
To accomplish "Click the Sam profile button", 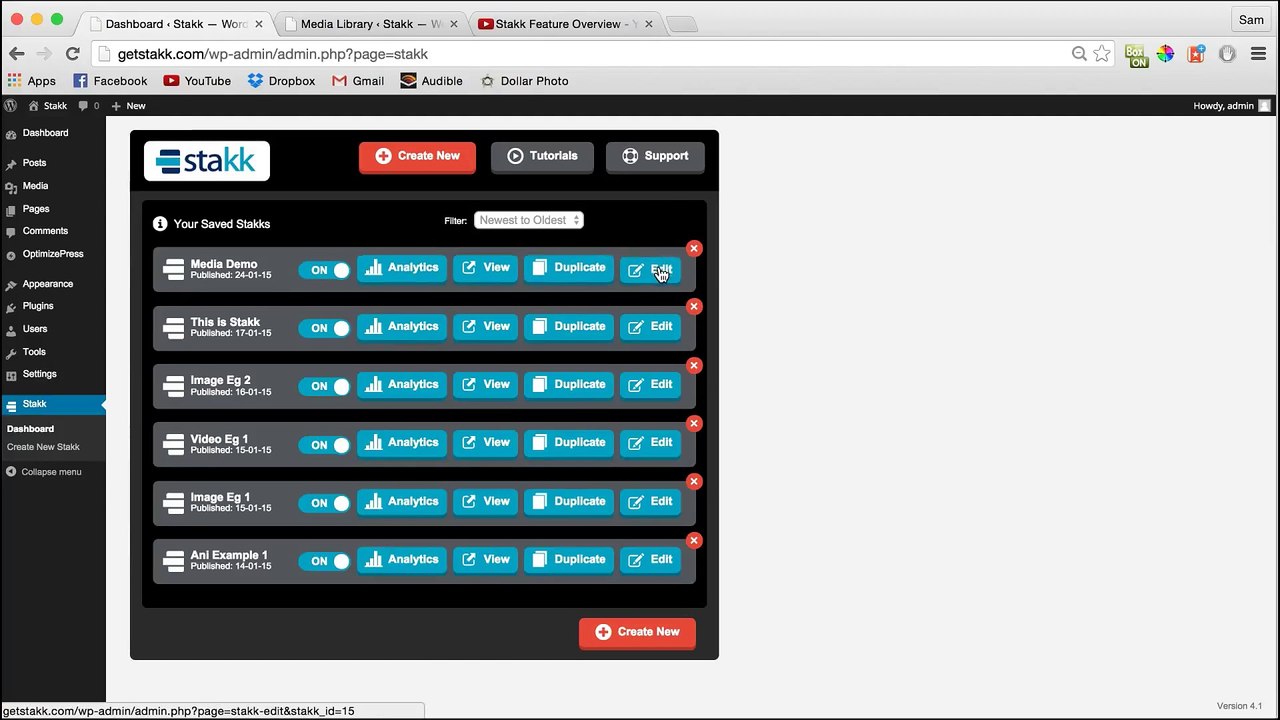I will point(1251,19).
